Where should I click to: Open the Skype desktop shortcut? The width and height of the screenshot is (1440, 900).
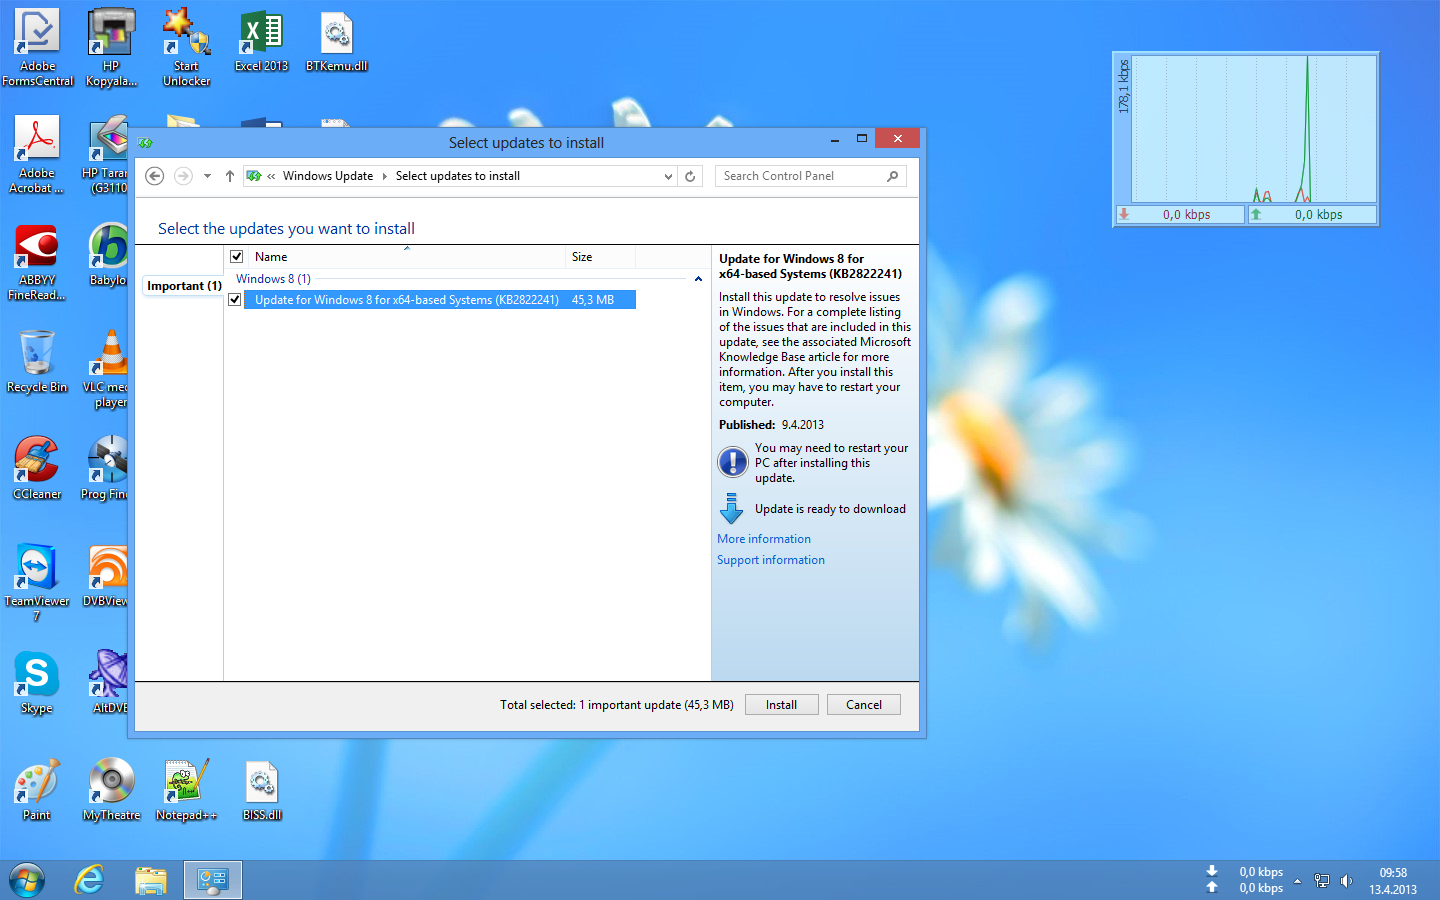pyautogui.click(x=37, y=682)
